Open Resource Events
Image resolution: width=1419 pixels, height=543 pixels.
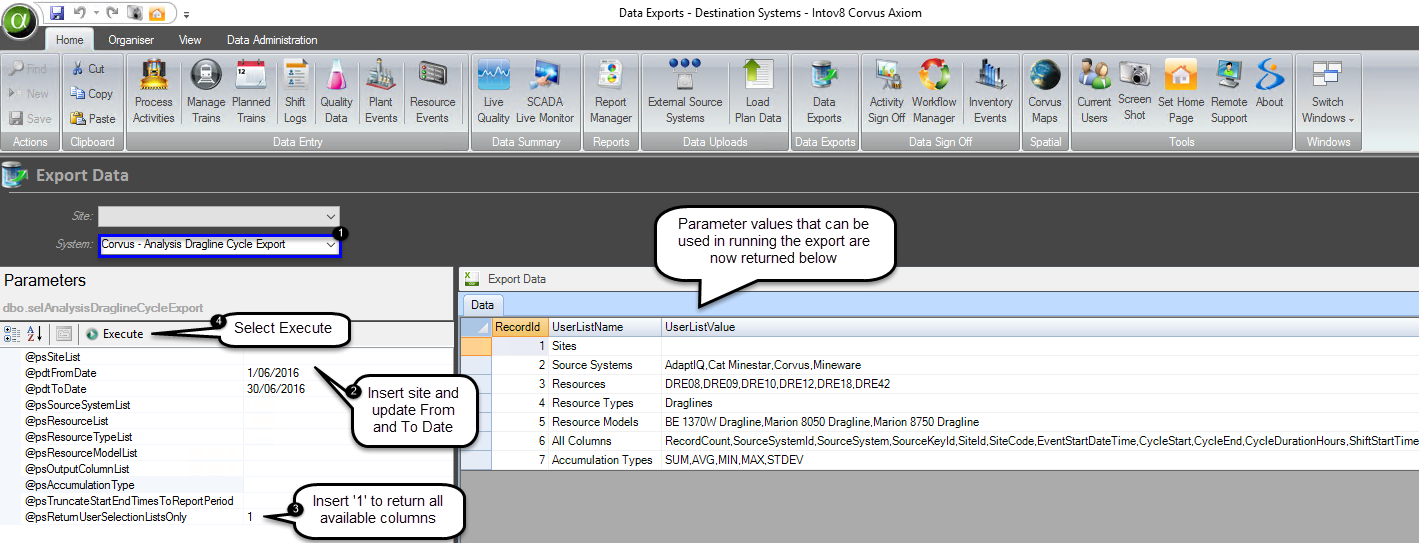[432, 91]
